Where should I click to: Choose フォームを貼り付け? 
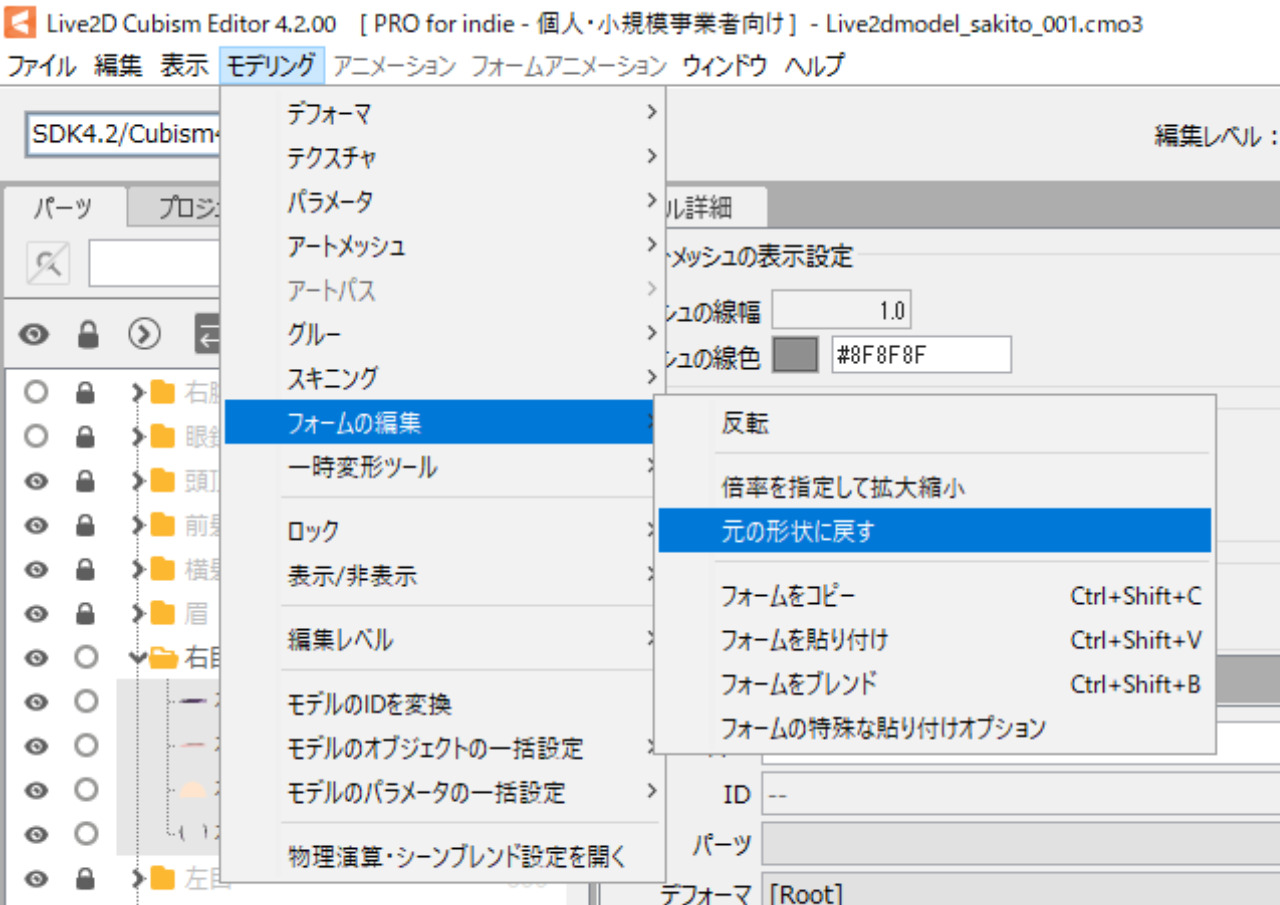click(x=934, y=640)
